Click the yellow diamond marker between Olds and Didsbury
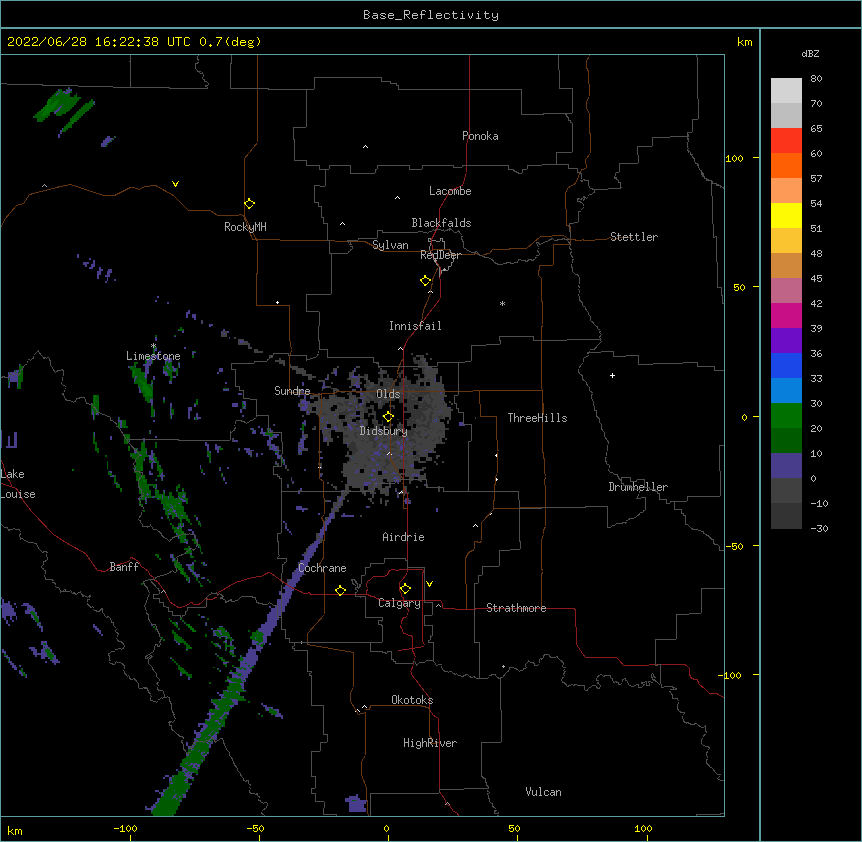 click(388, 417)
